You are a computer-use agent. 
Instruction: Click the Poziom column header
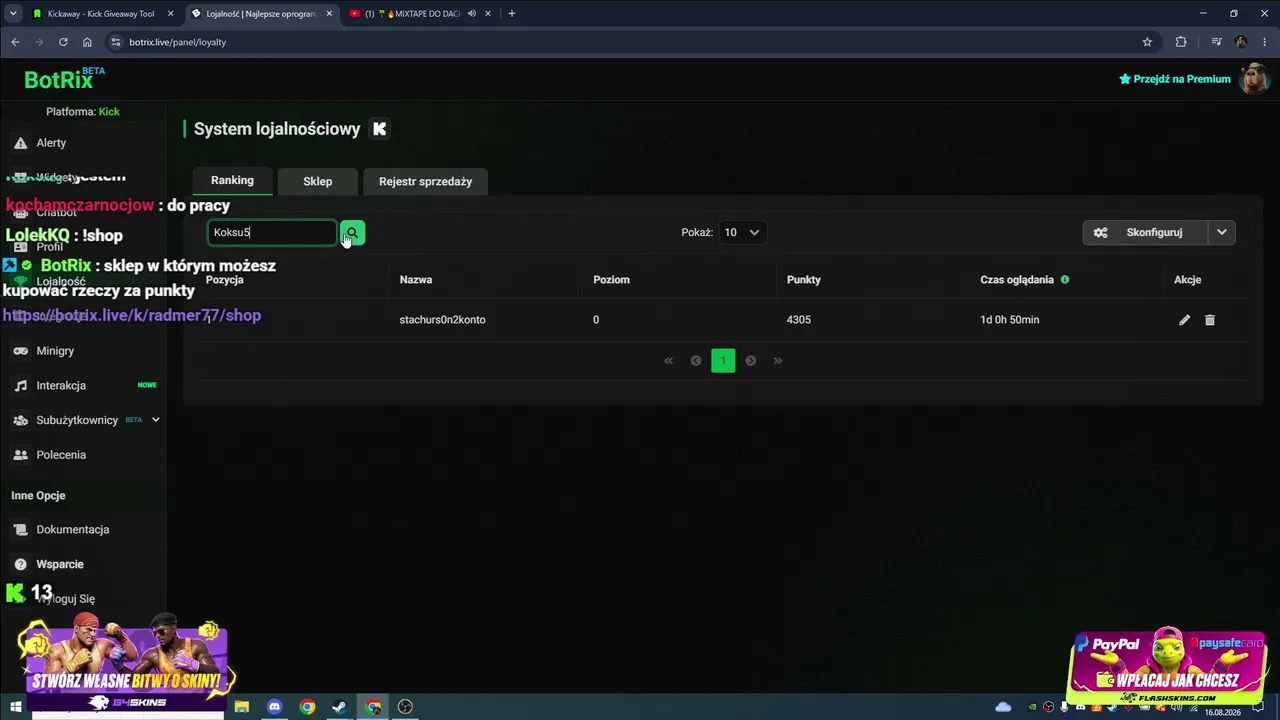[x=611, y=280]
